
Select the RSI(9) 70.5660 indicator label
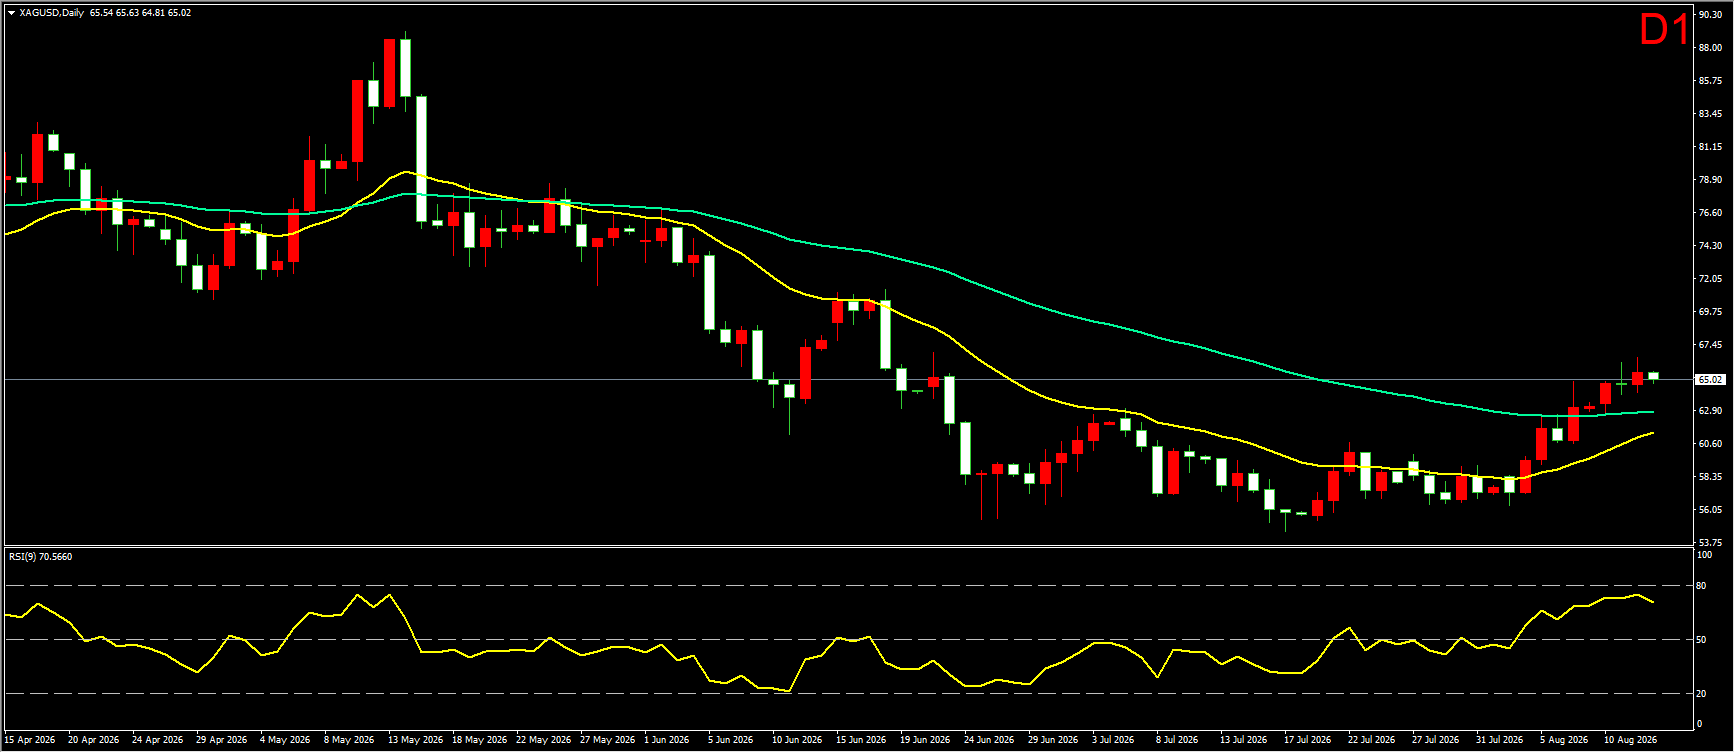click(x=40, y=557)
